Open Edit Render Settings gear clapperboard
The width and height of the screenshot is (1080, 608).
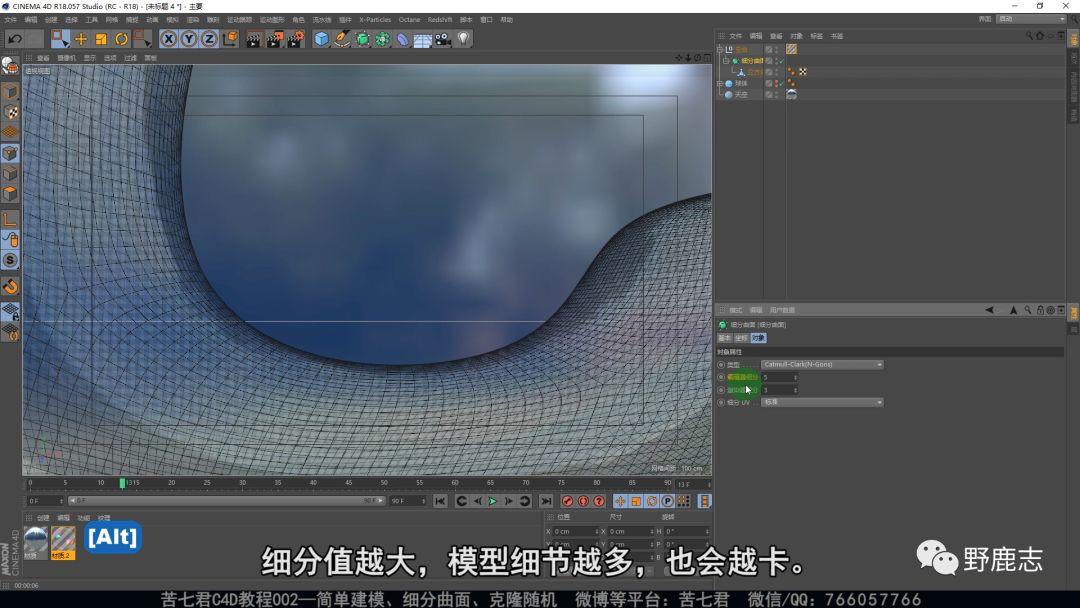pos(295,39)
